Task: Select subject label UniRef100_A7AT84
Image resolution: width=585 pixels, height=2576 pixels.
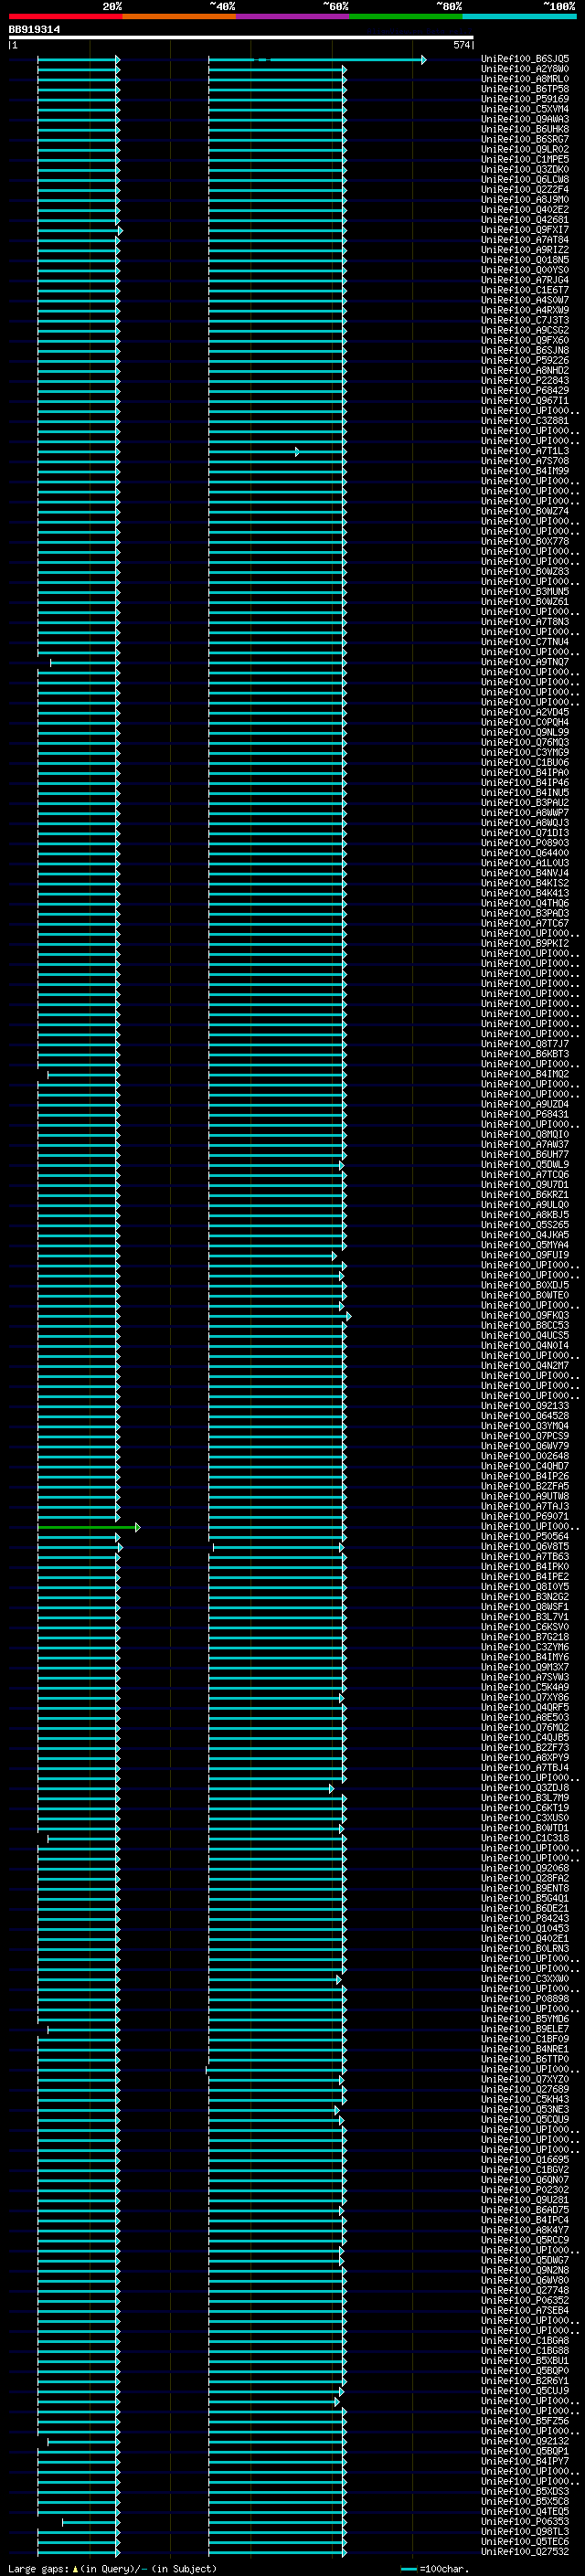Action: click(525, 240)
